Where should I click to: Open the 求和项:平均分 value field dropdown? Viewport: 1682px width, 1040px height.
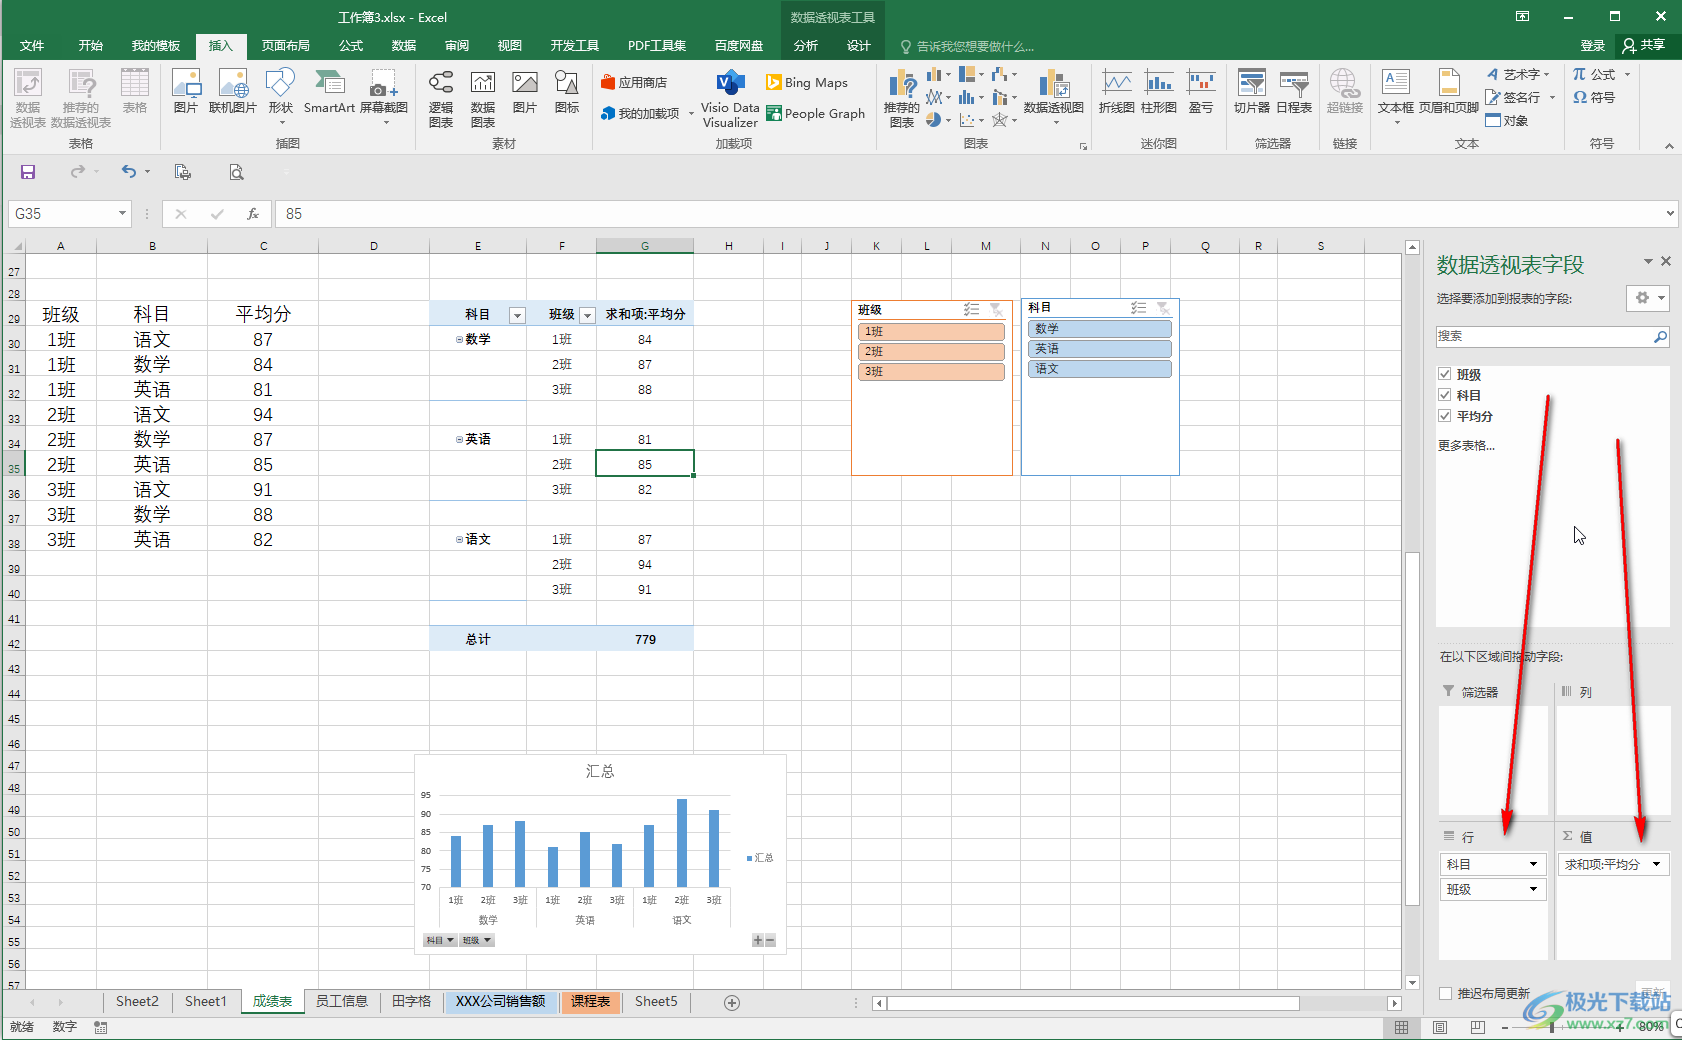point(1657,865)
